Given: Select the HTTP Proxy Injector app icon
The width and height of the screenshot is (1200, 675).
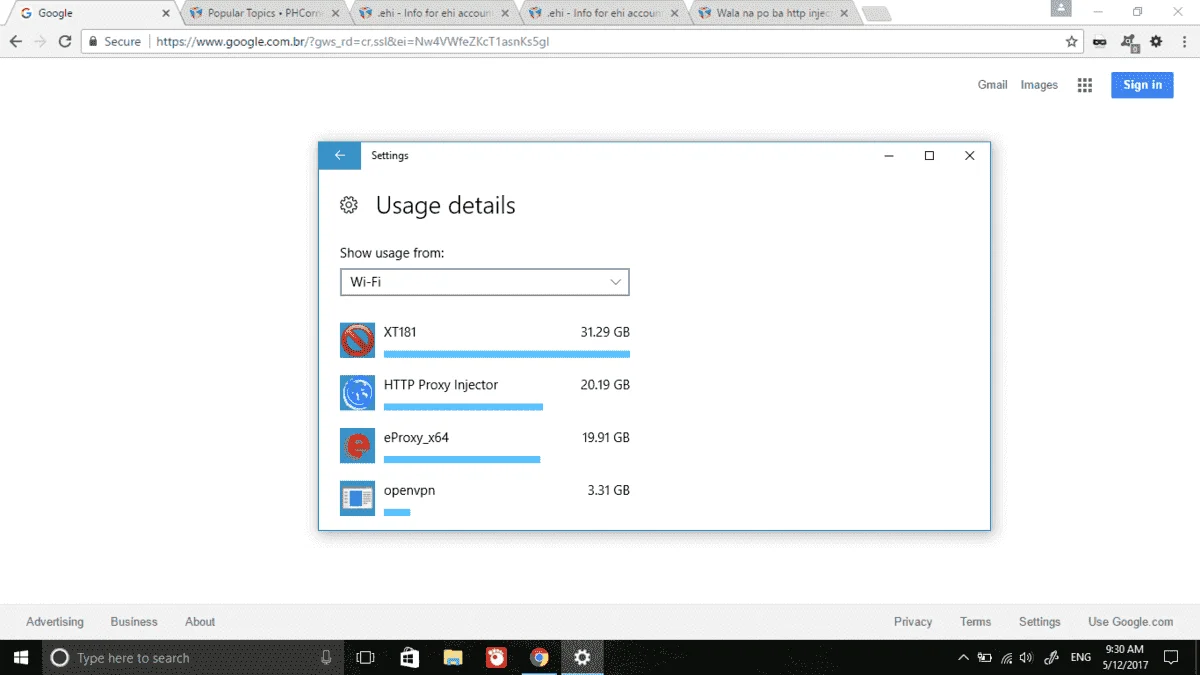Looking at the screenshot, I should 357,393.
